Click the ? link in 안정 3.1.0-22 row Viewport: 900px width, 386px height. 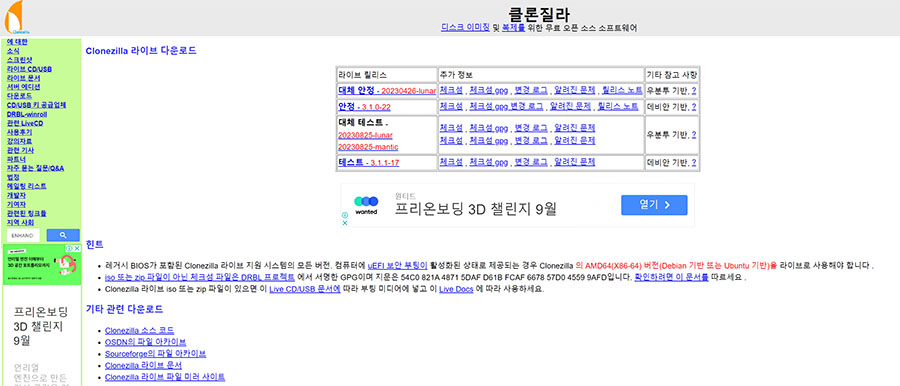(694, 106)
